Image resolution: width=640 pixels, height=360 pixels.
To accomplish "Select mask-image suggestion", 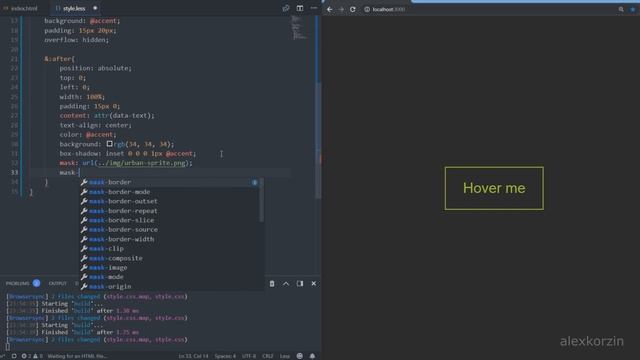I will tap(171, 267).
